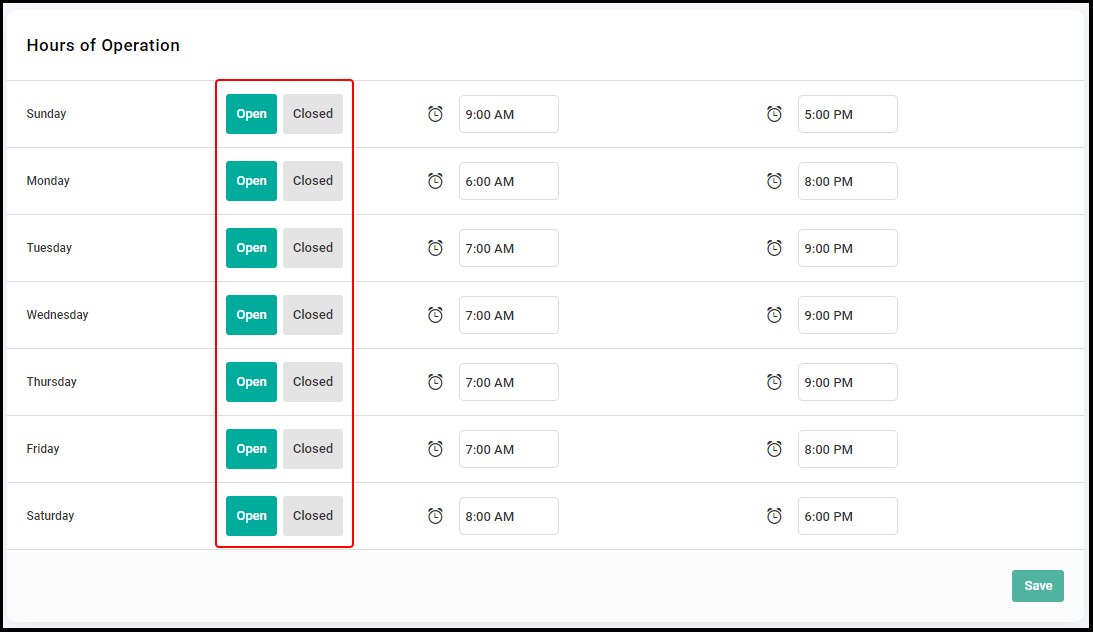Set Sunday to Open
The image size is (1093, 632).
251,114
